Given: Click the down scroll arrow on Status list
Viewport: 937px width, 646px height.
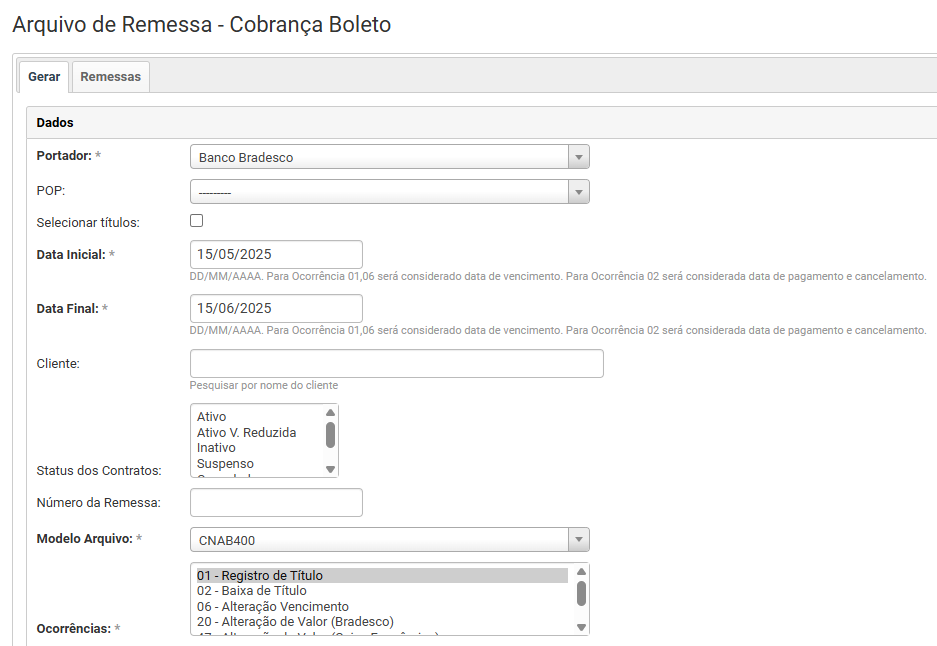Looking at the screenshot, I should pos(330,470).
